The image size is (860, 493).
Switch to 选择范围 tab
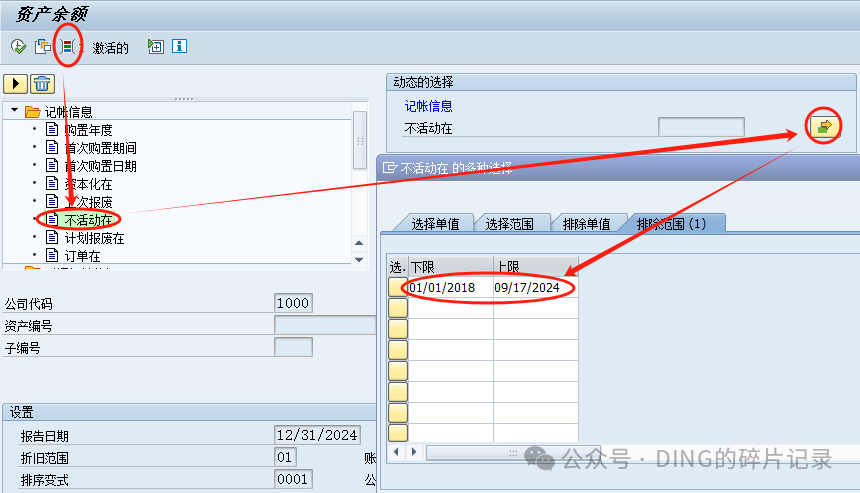tap(510, 224)
